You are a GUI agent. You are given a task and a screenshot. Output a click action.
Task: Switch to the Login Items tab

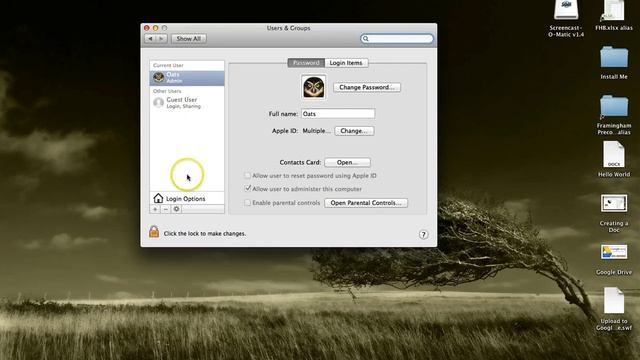coord(346,63)
